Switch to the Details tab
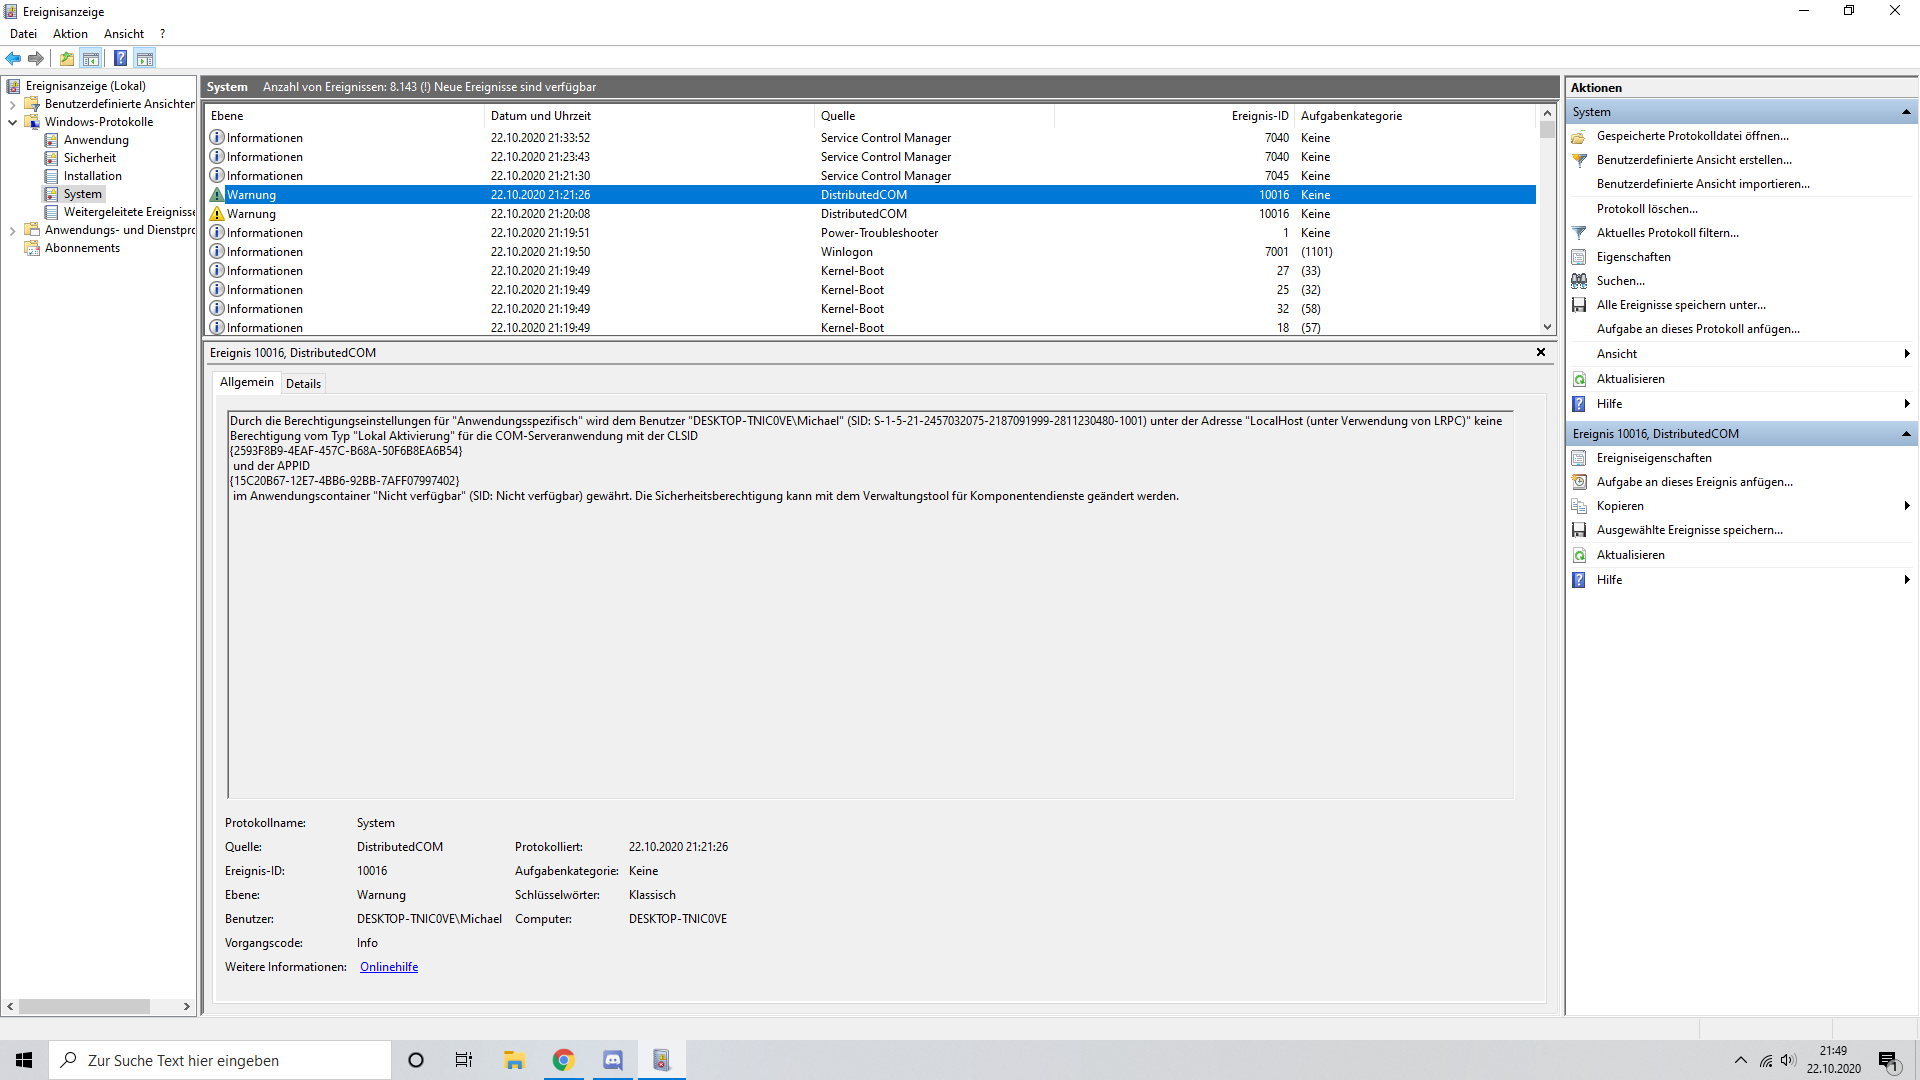This screenshot has height=1080, width=1920. (303, 384)
